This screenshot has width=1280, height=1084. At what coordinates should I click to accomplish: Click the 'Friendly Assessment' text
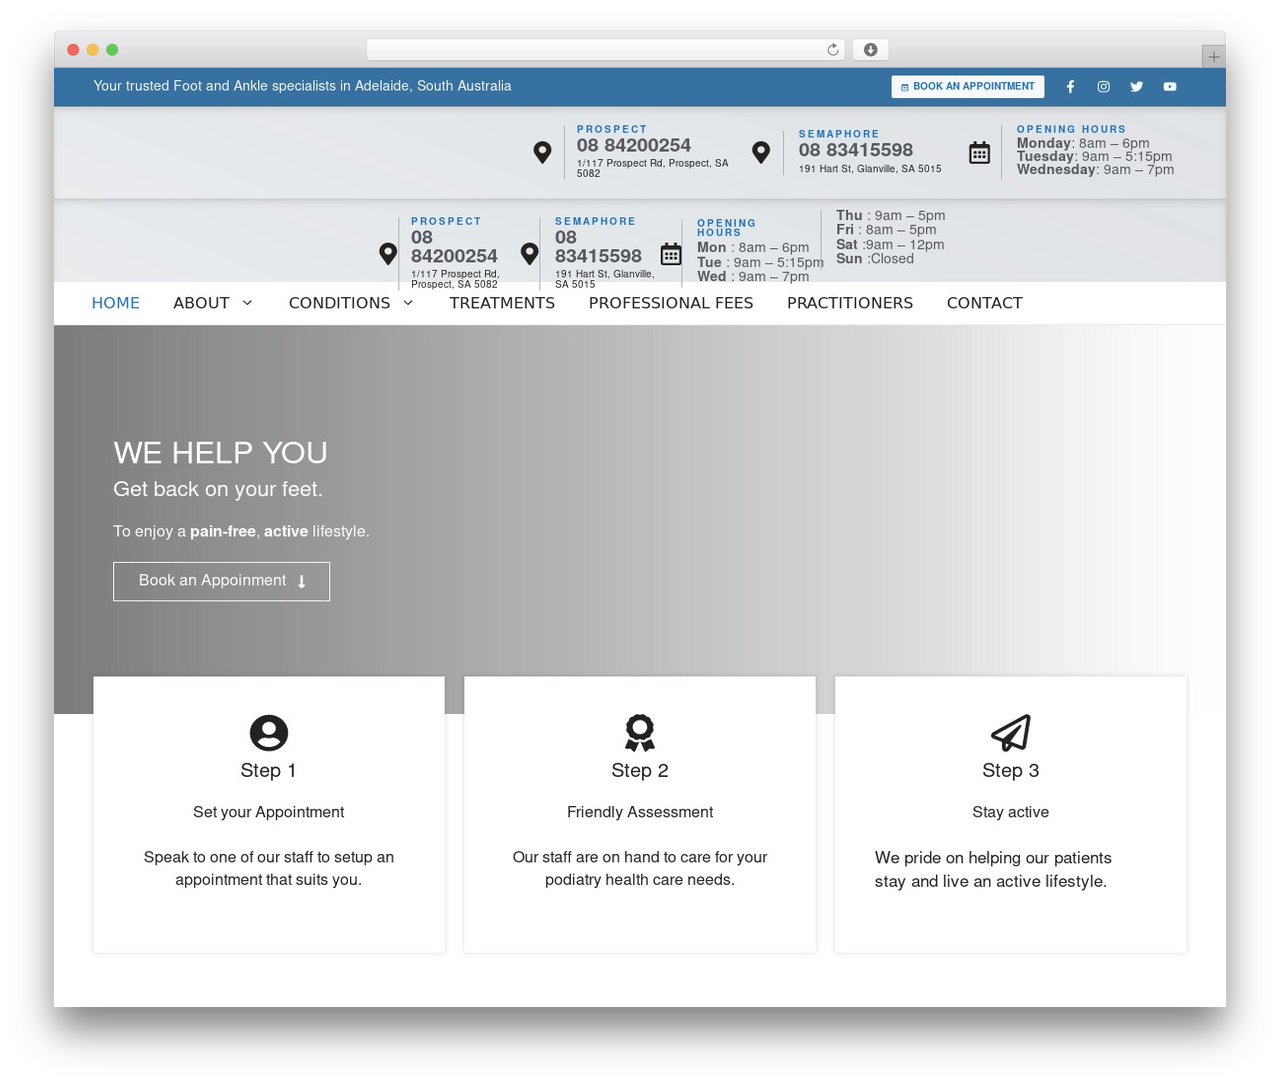click(640, 812)
